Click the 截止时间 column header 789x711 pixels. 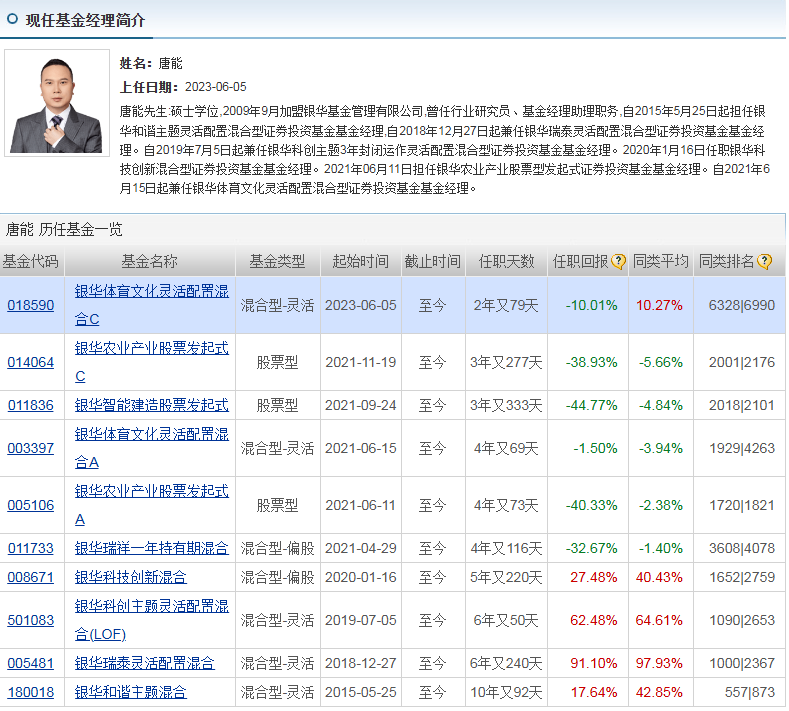point(433,262)
